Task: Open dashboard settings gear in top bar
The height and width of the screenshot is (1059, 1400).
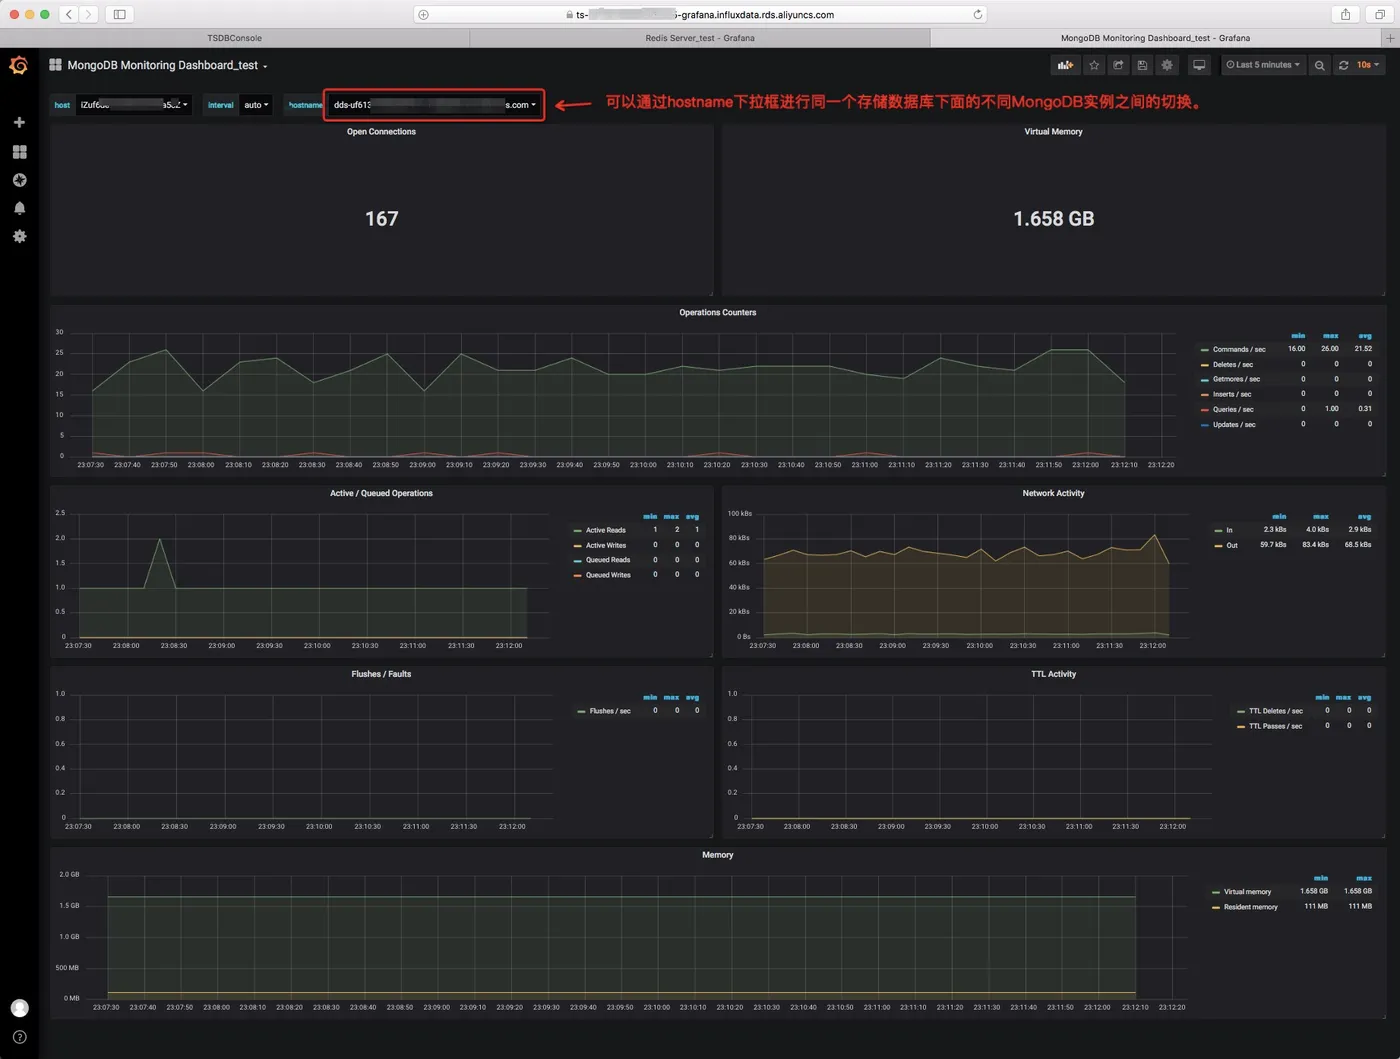Action: coord(1167,65)
